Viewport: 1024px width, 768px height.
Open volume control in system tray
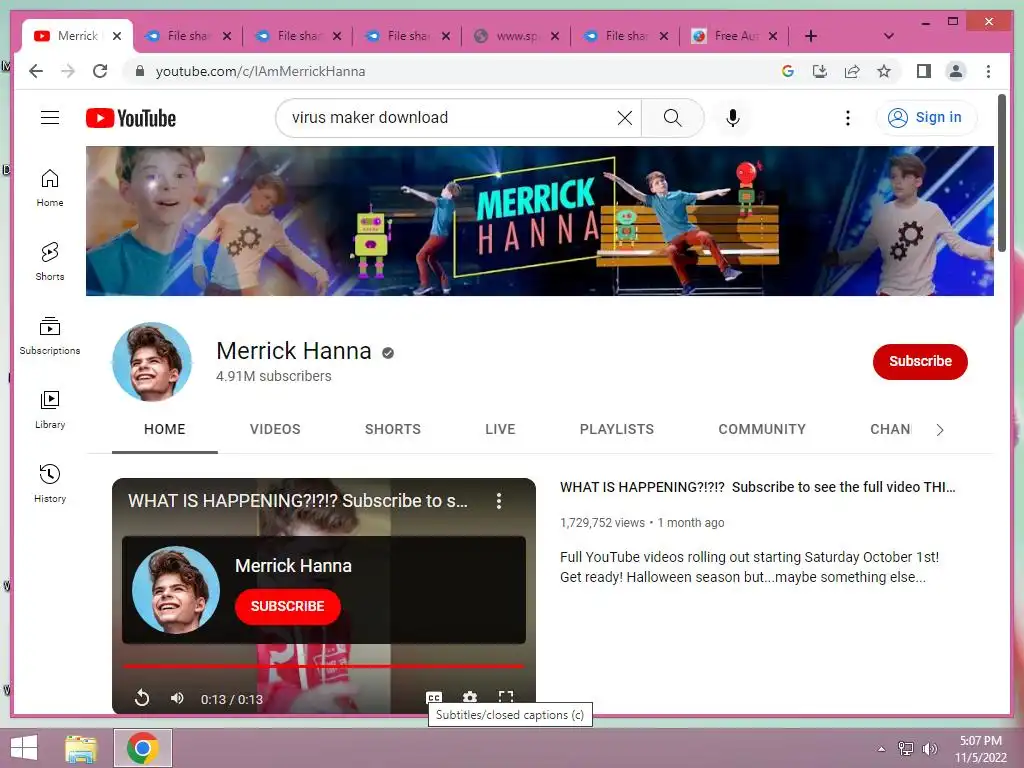coord(929,749)
